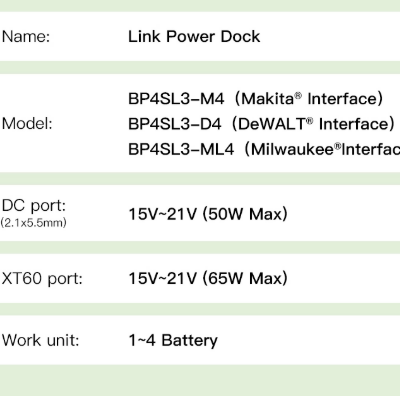This screenshot has height=396, width=400.
Task: Select the Link Power Dock text
Action: point(194,37)
